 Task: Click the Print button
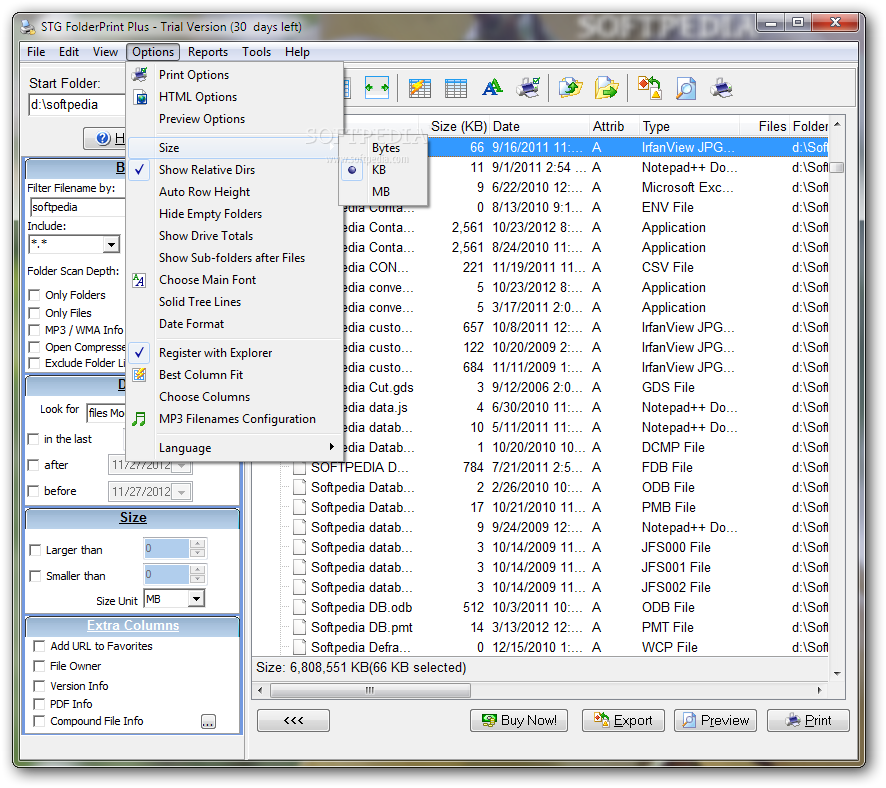coord(808,720)
